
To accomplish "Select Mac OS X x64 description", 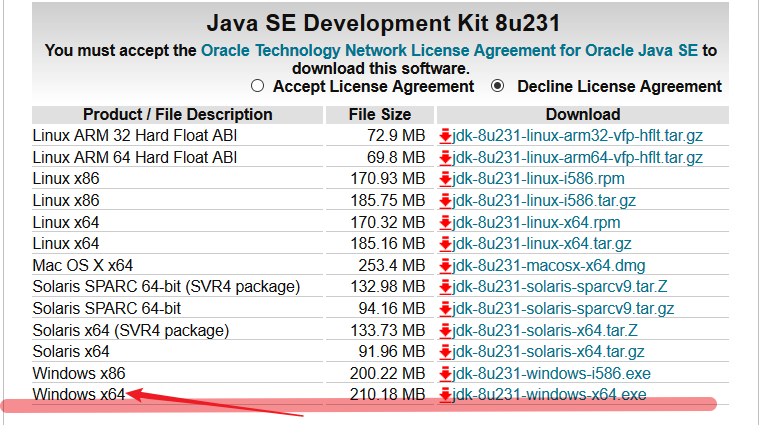I will [83, 266].
